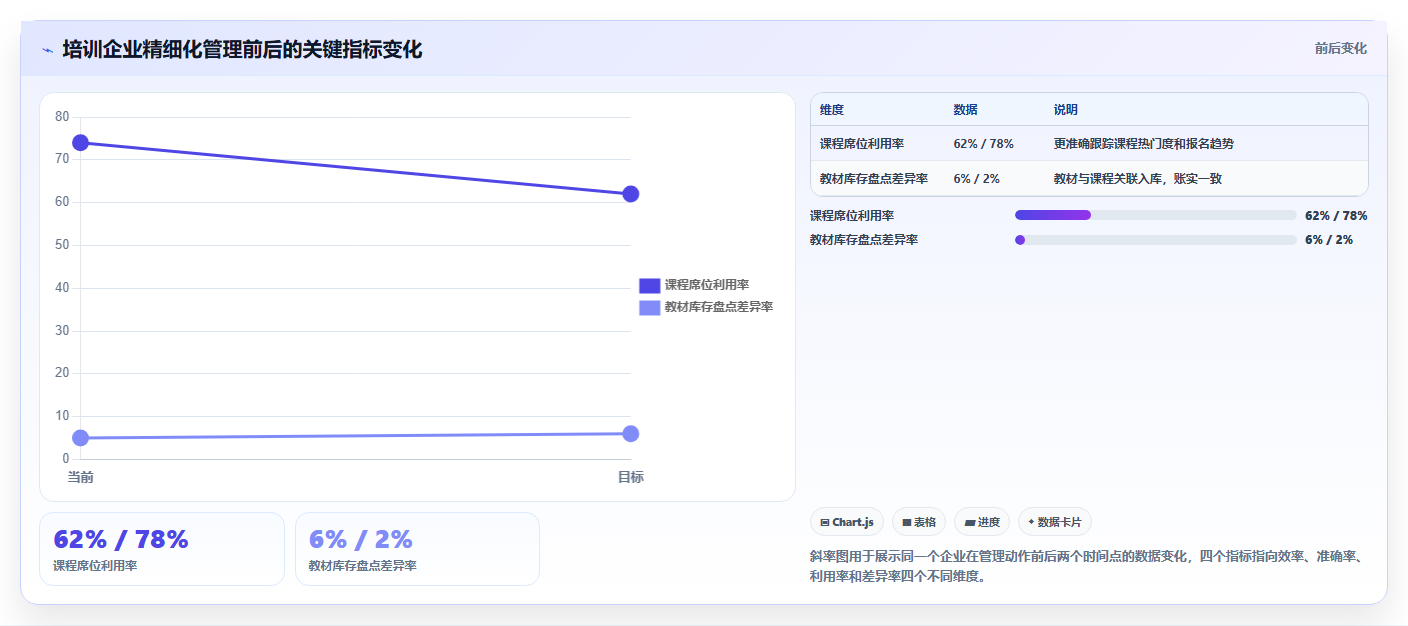This screenshot has width=1408, height=626.
Task: Click the legend text 教材库存盘点差异率 in the chart
Action: tap(719, 307)
